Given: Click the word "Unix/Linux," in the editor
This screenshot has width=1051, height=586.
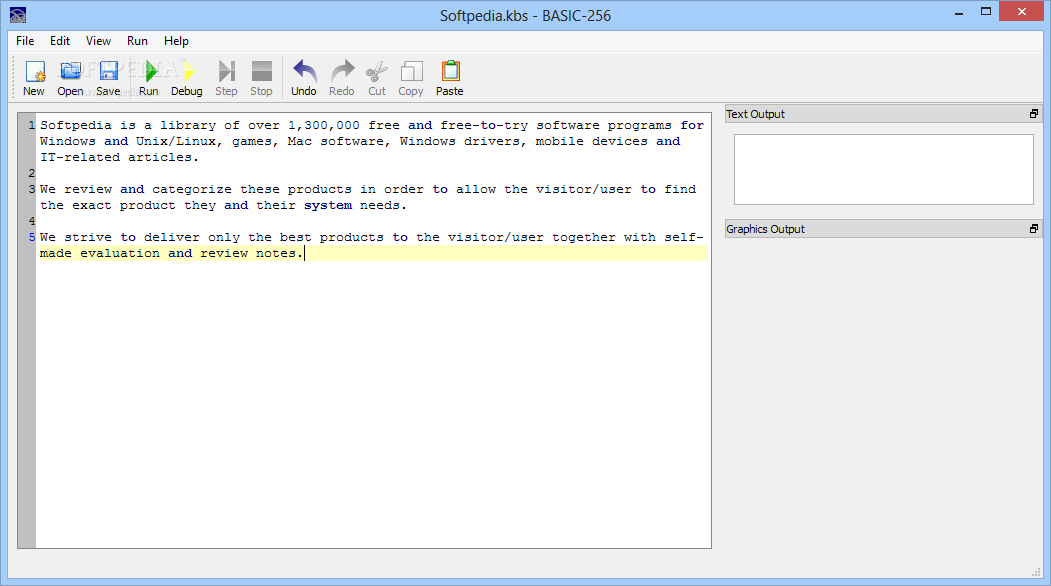Looking at the screenshot, I should (180, 141).
